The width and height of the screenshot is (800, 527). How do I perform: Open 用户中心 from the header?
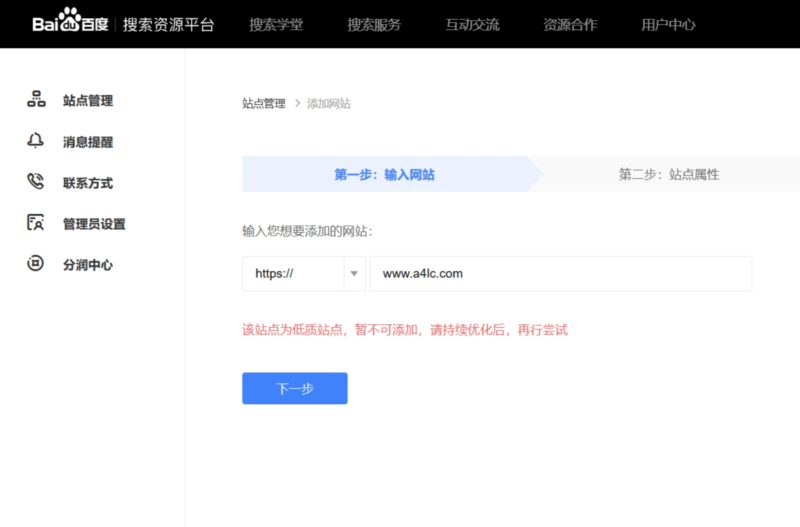coord(668,24)
